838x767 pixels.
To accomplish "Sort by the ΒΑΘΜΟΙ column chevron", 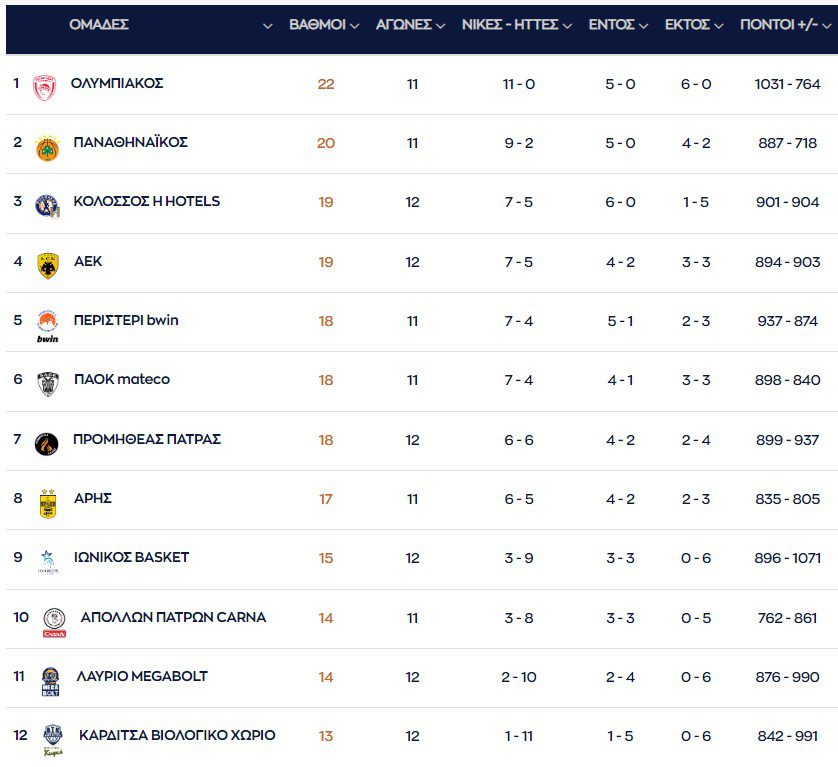I will point(354,26).
